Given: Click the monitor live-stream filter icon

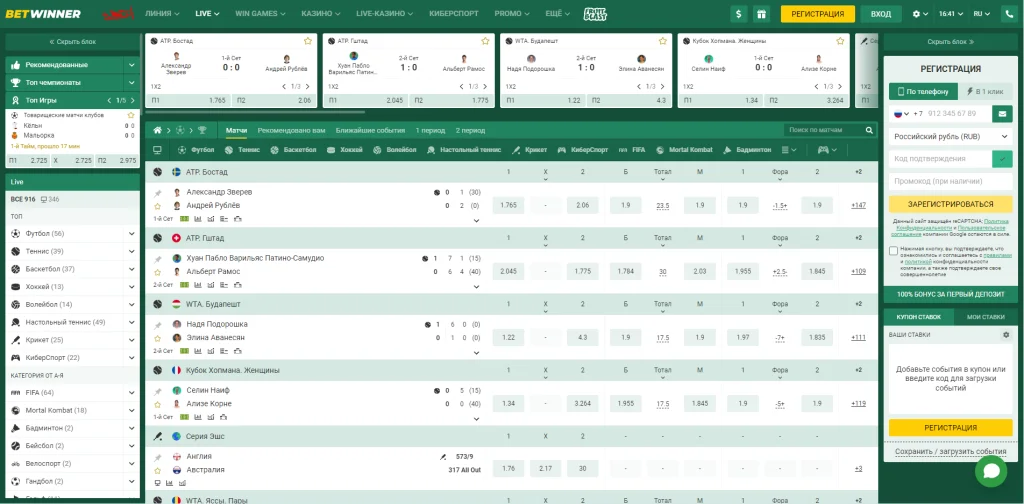Looking at the screenshot, I should coord(157,150).
